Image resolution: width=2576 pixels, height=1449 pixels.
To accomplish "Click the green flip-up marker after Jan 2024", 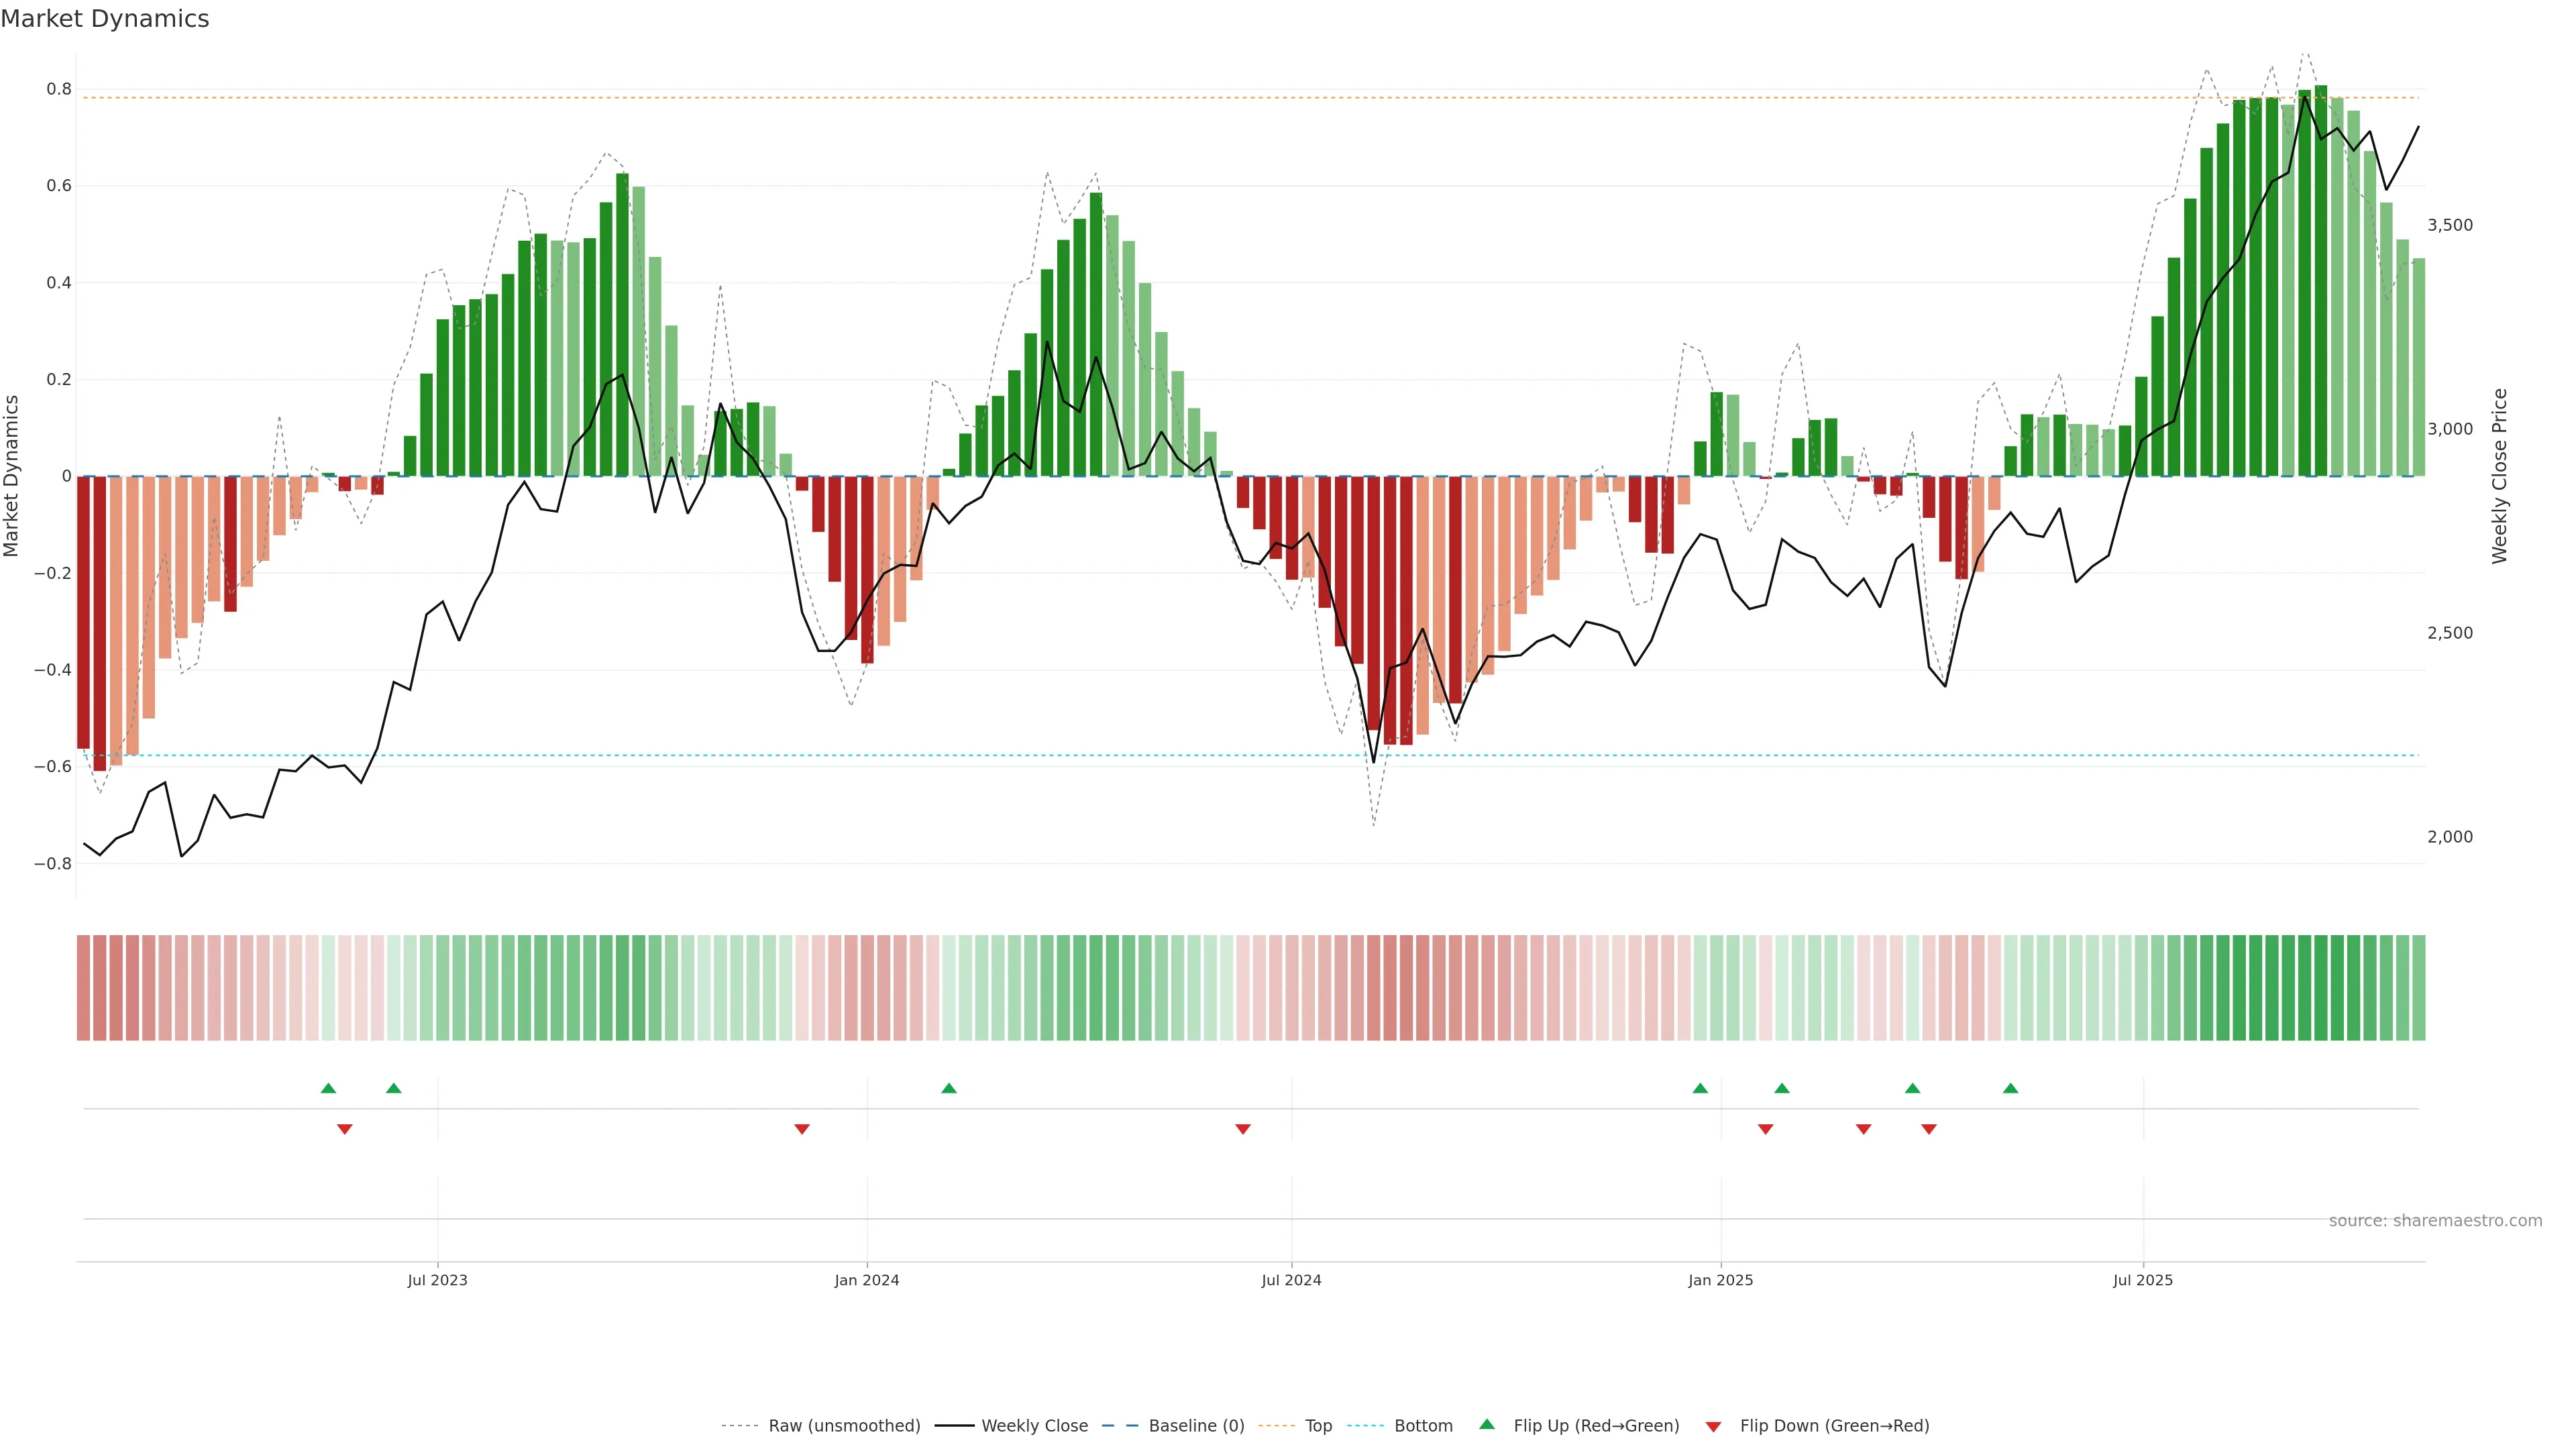I will click(949, 1088).
